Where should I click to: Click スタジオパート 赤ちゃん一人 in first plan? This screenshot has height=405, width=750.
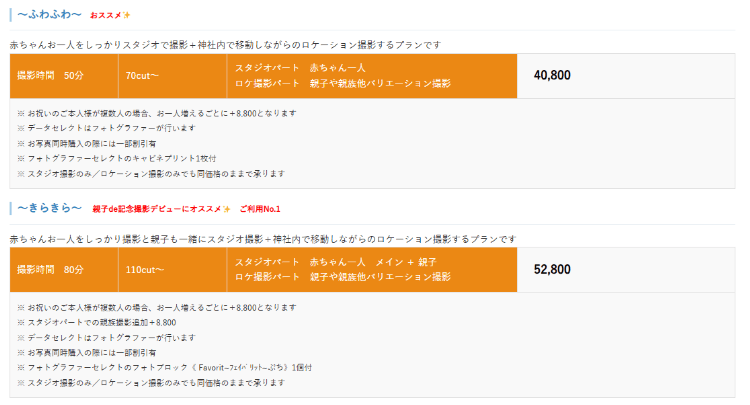300,68
